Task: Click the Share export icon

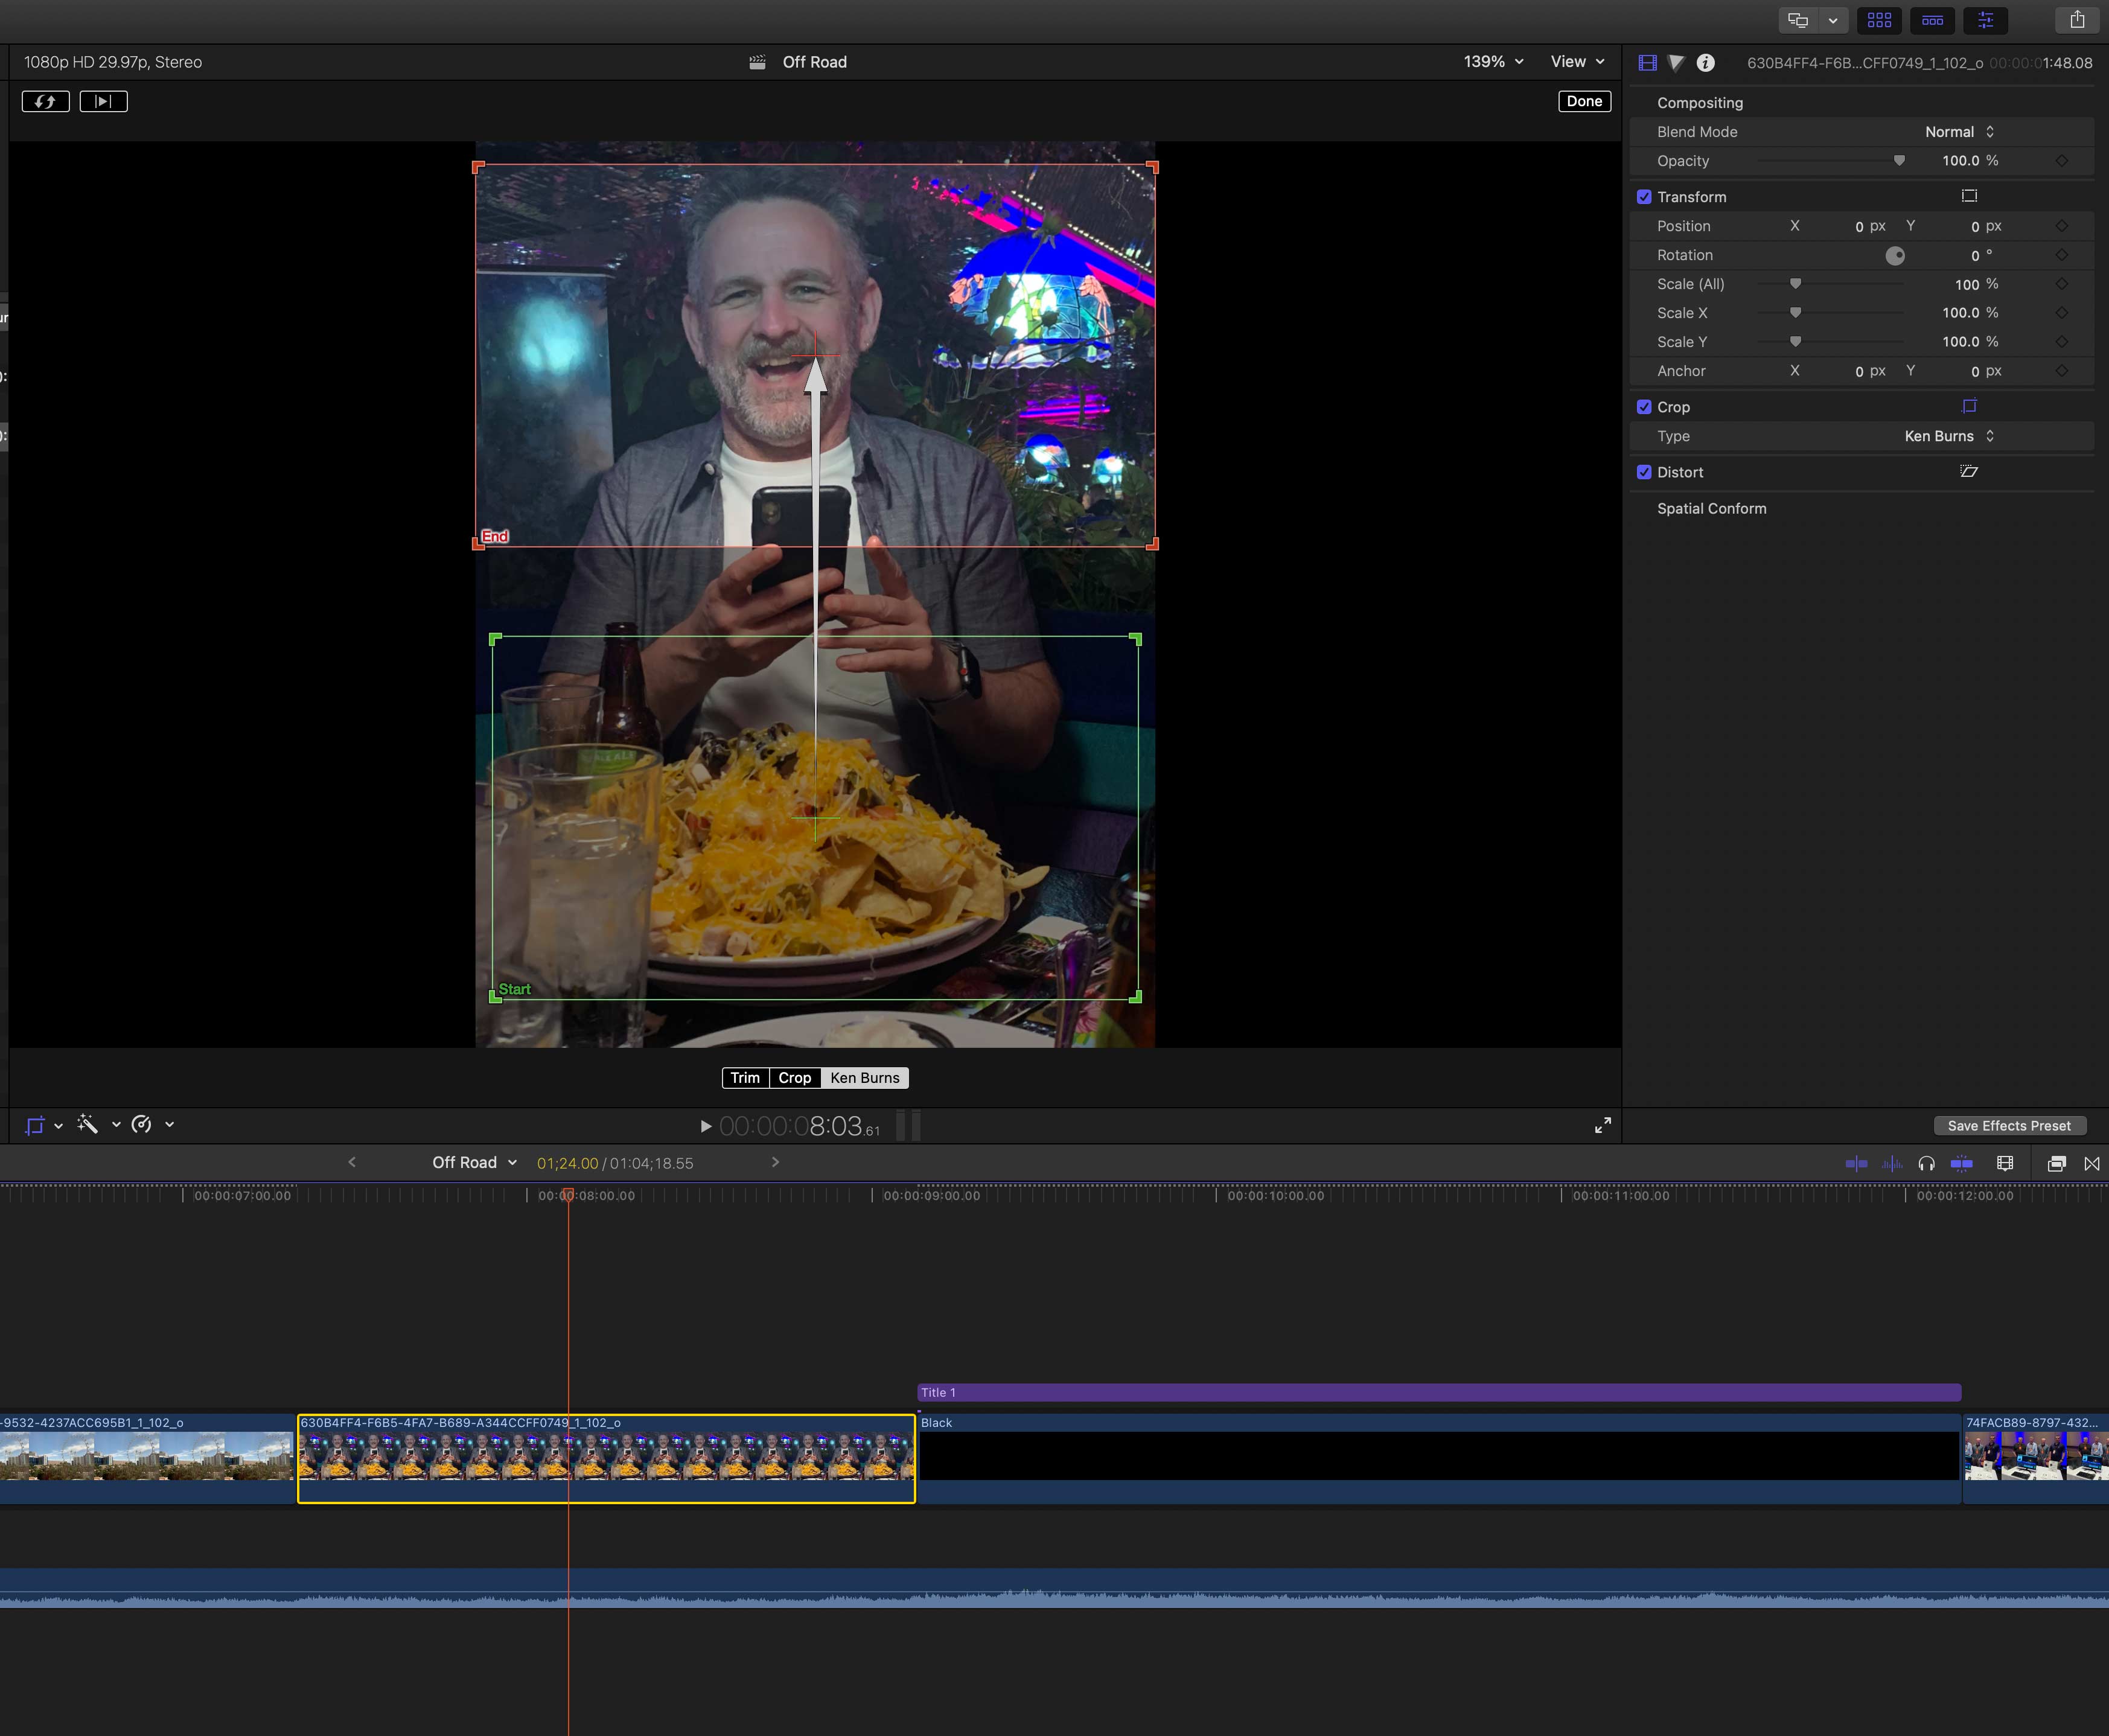Action: pos(2077,20)
